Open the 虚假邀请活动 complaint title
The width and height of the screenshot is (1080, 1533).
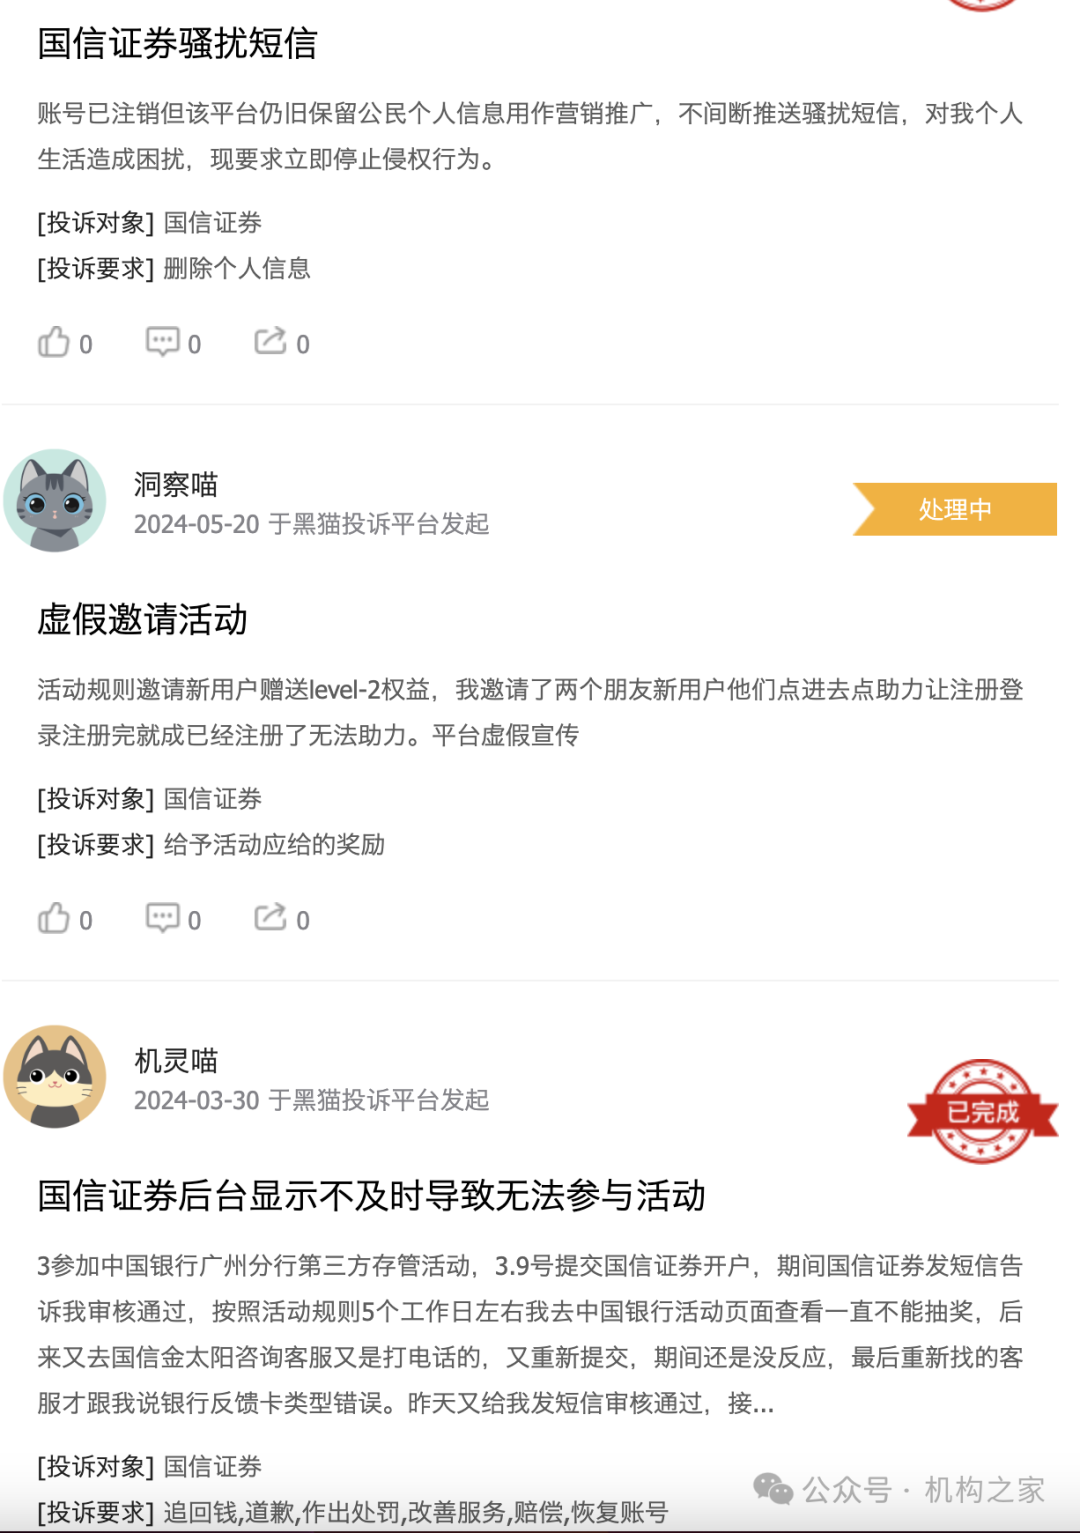(142, 620)
